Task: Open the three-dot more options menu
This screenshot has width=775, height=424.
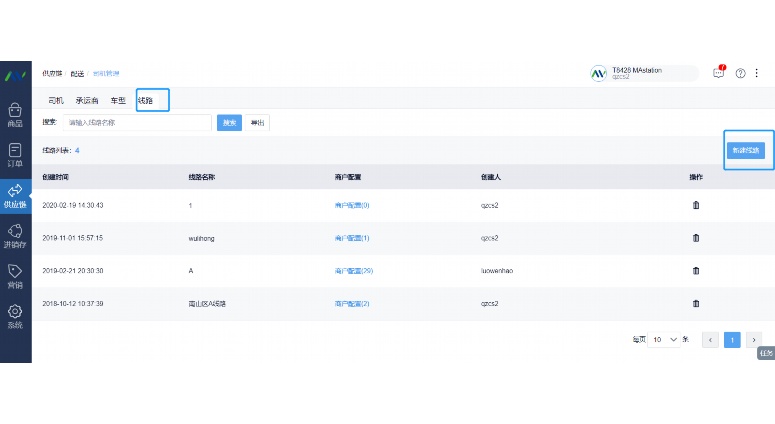Action: [x=756, y=73]
